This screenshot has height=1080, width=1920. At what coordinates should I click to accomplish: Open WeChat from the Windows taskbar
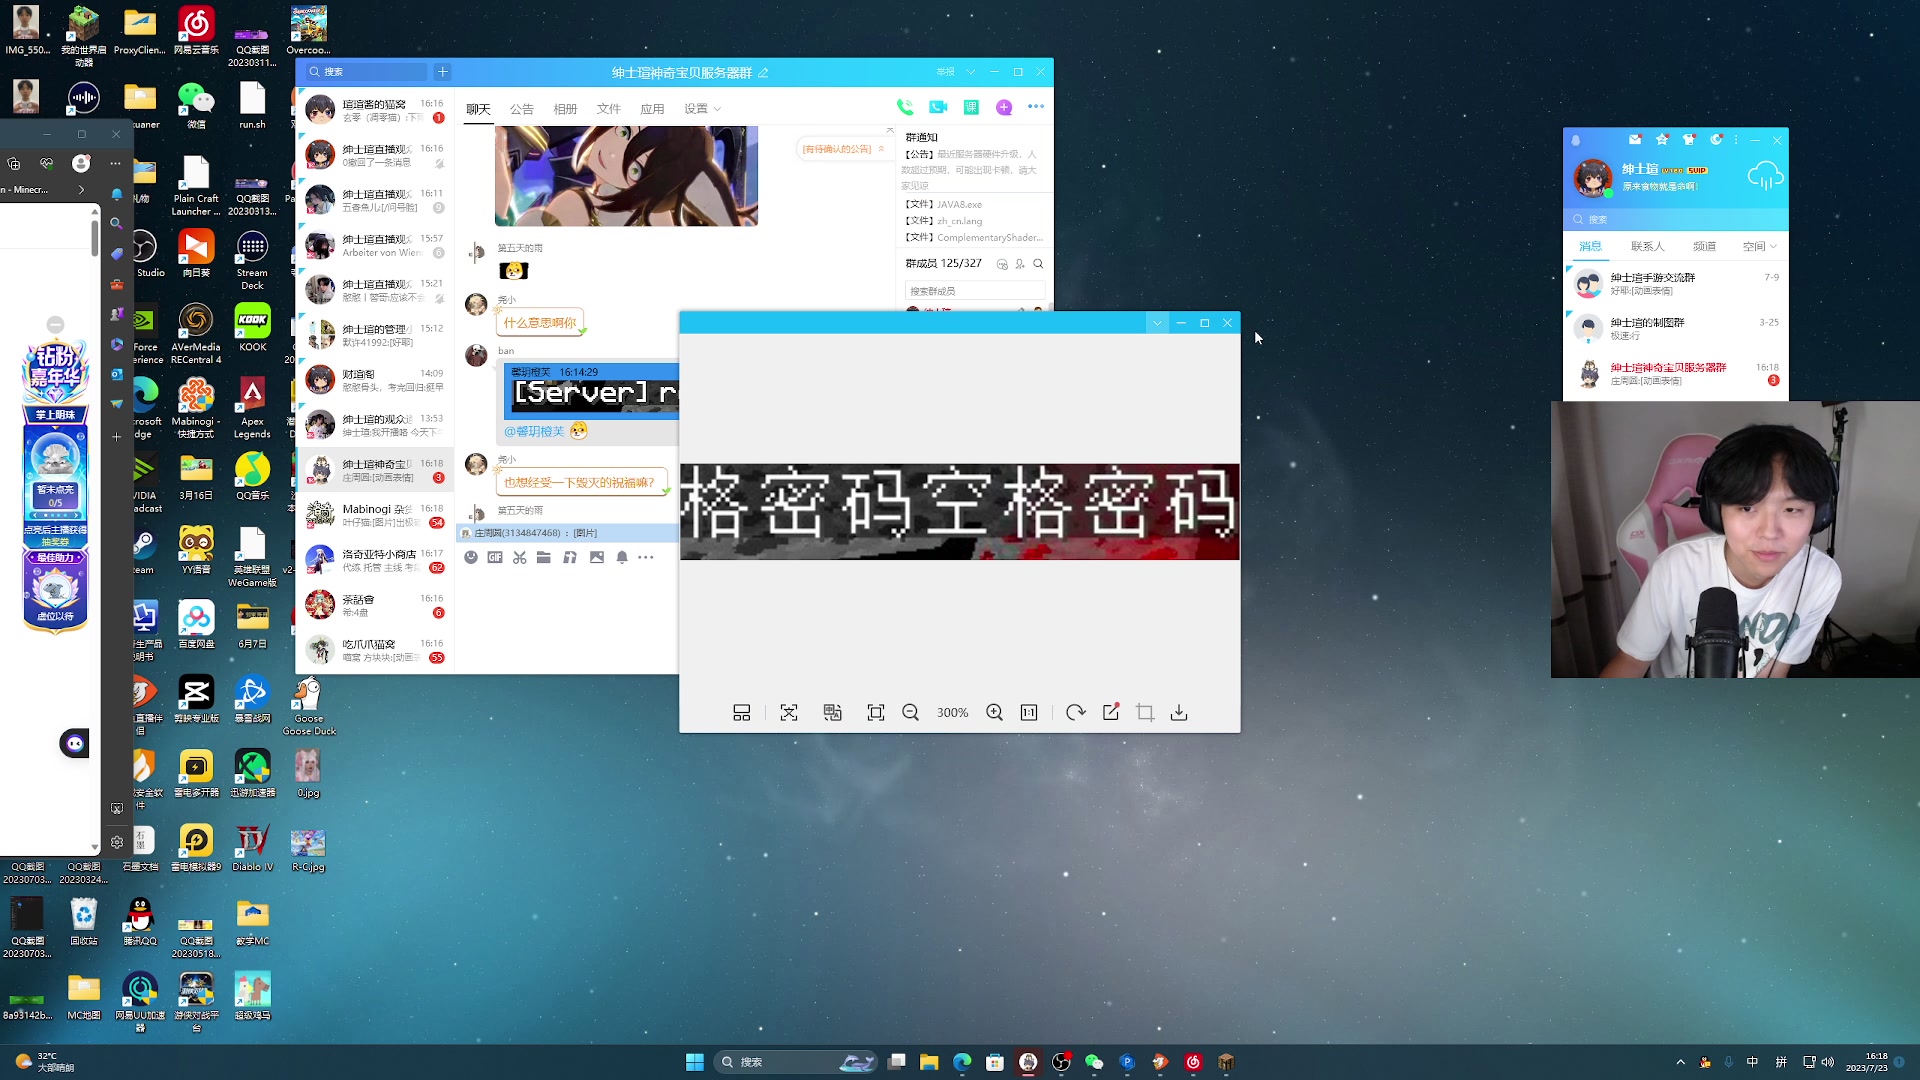coord(1094,1062)
